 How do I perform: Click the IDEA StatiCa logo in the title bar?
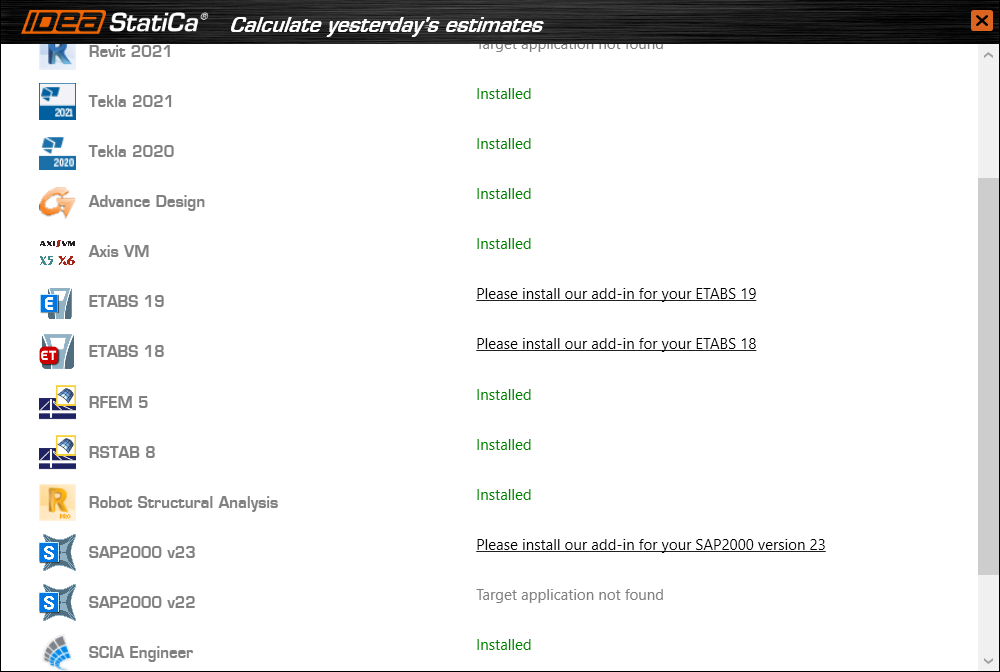tap(116, 22)
